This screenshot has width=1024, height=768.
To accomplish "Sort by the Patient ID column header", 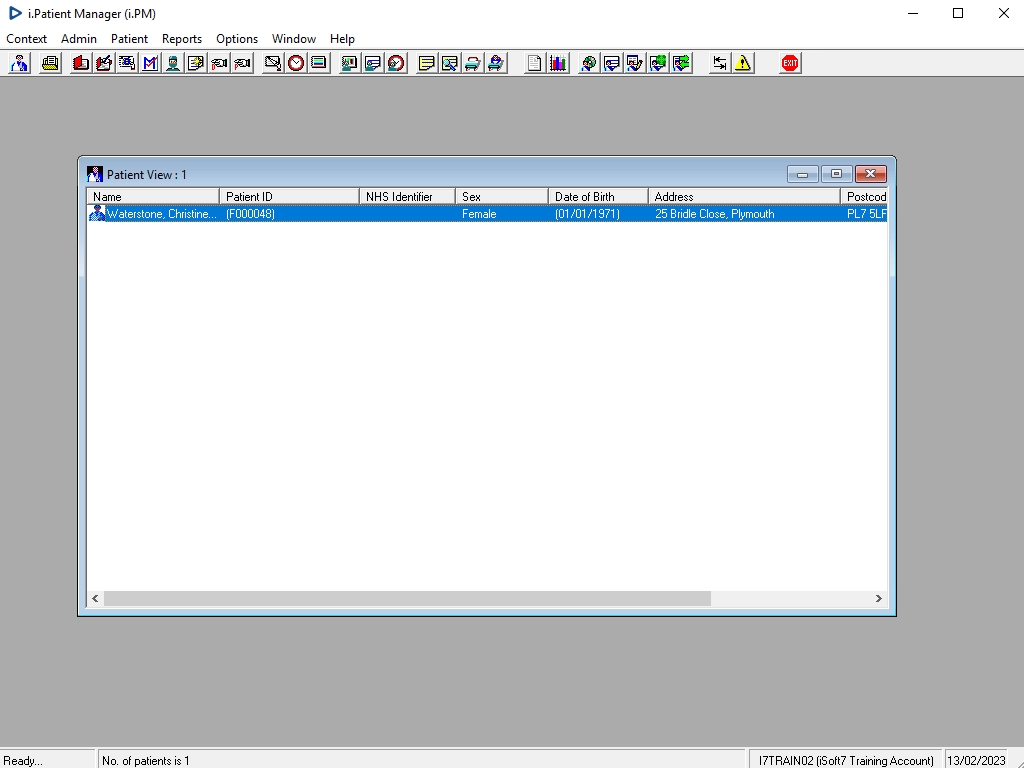I will click(289, 197).
